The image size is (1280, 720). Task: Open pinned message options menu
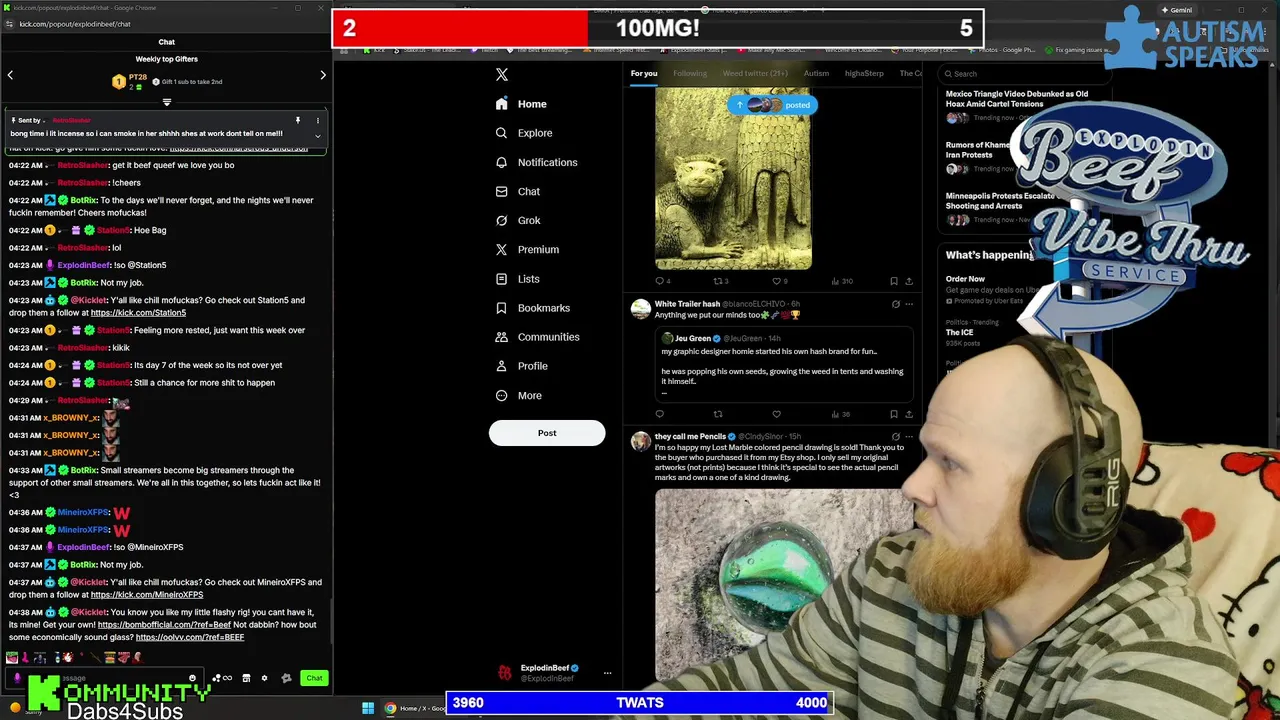tap(318, 120)
